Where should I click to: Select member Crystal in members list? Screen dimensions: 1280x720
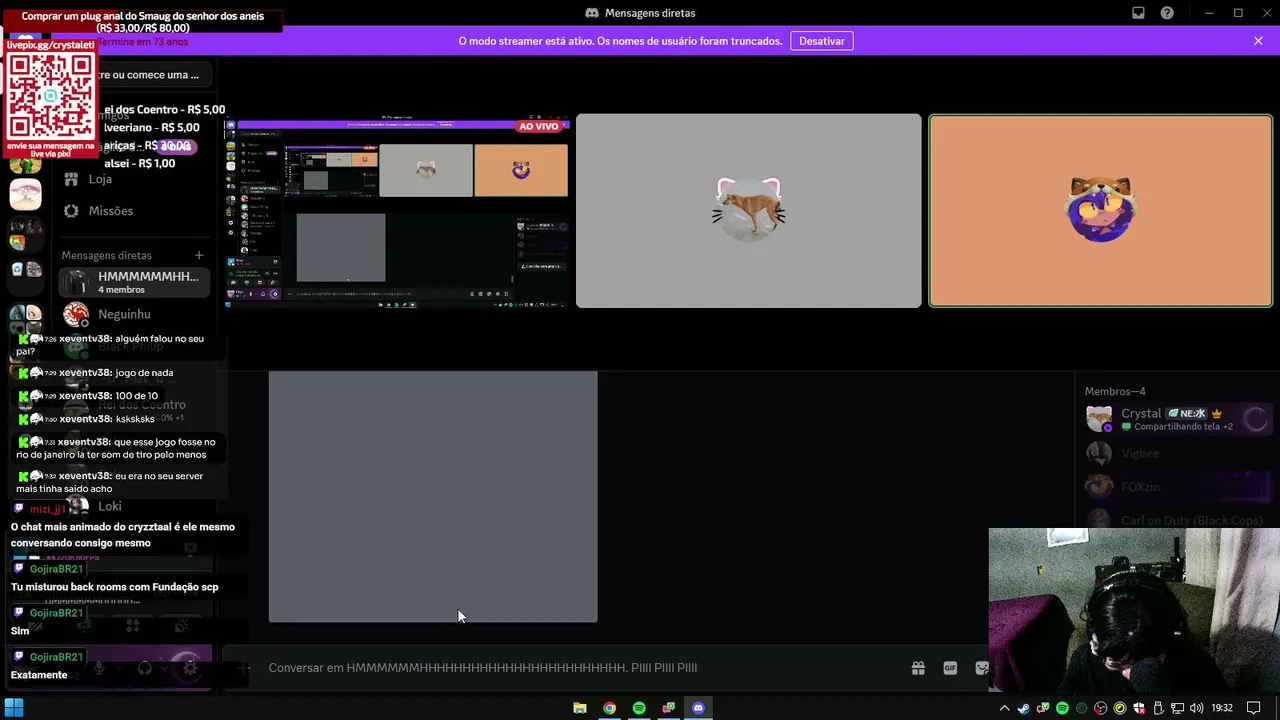(x=1178, y=420)
